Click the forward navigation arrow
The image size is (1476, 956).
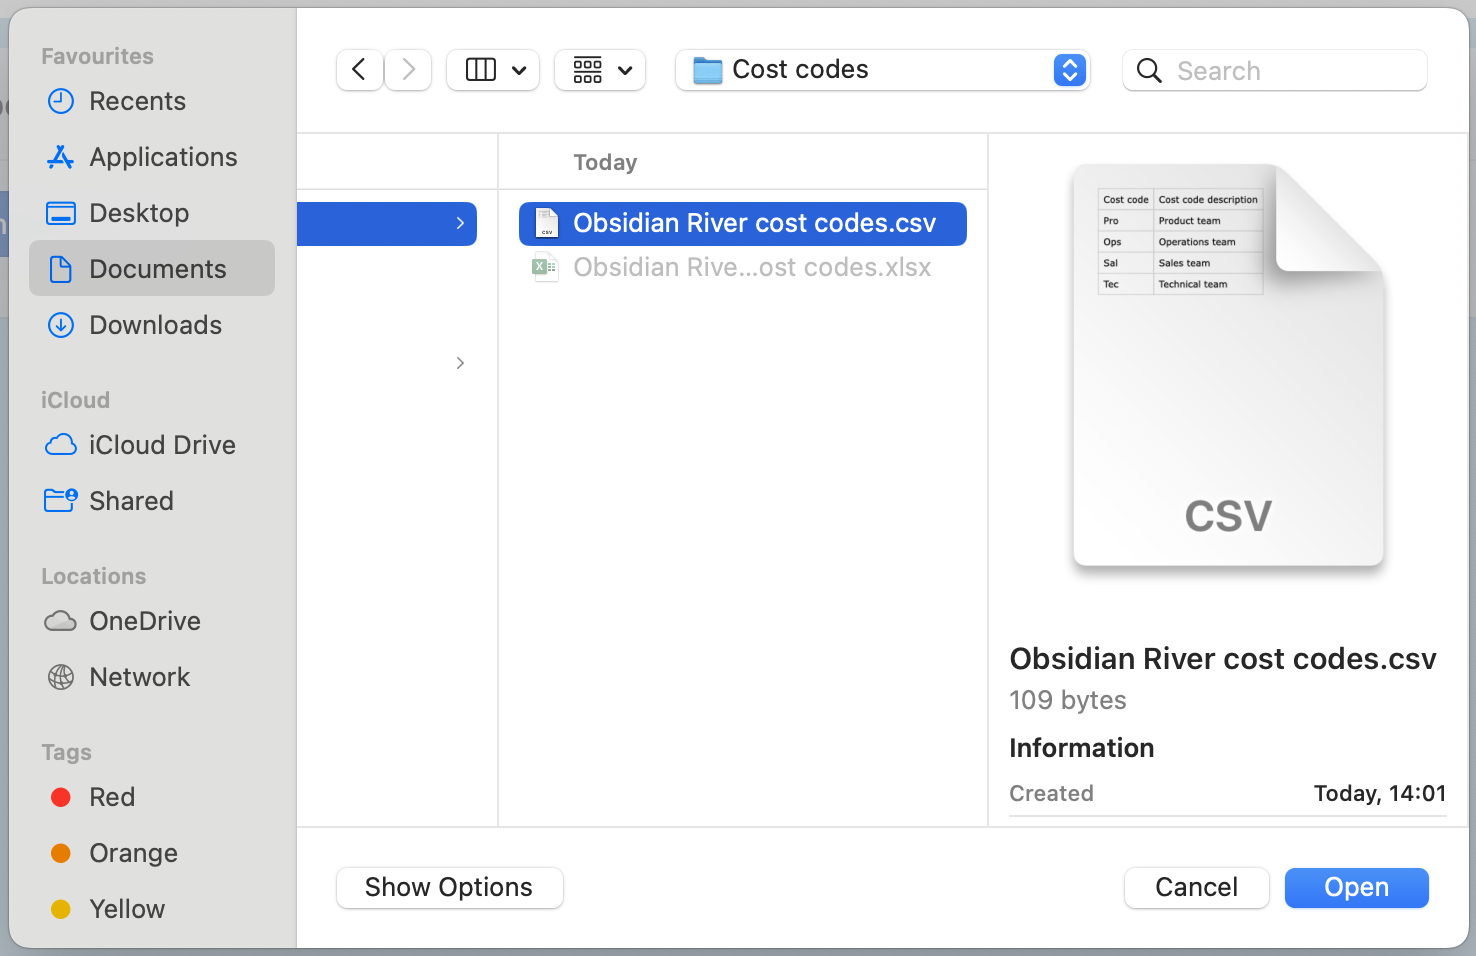(408, 70)
